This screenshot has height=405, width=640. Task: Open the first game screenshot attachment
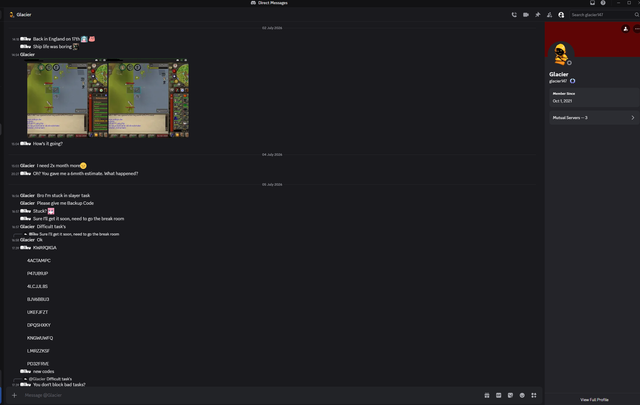67,98
